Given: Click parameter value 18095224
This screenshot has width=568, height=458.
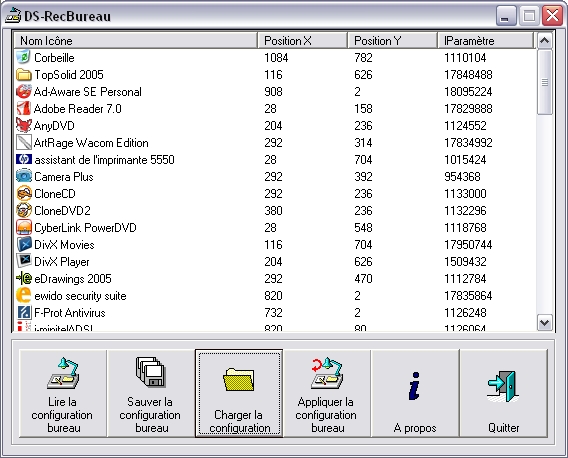Looking at the screenshot, I should point(468,92).
